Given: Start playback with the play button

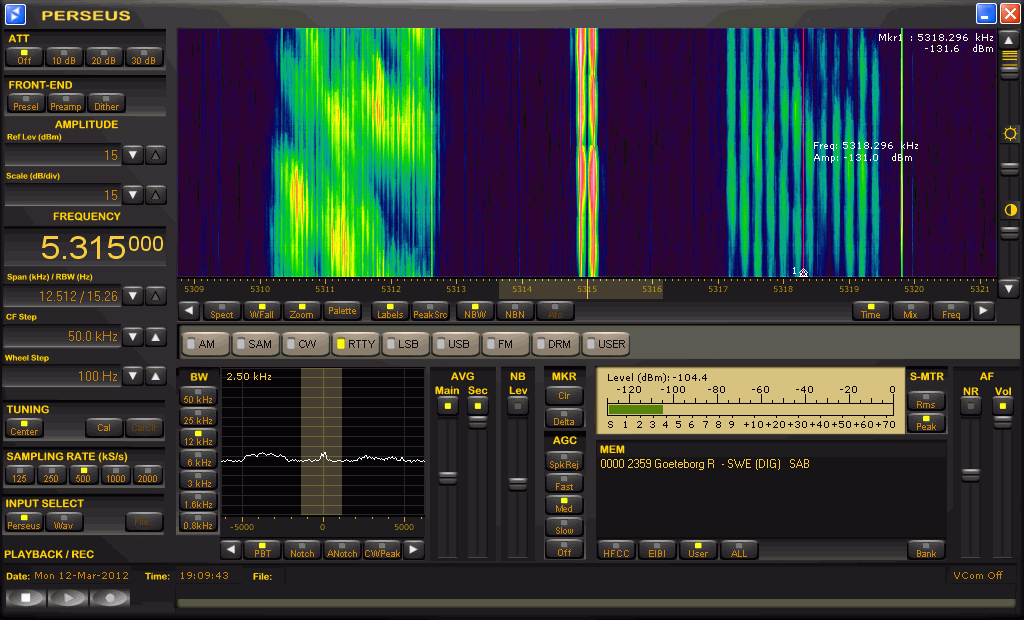Looking at the screenshot, I should point(68,598).
